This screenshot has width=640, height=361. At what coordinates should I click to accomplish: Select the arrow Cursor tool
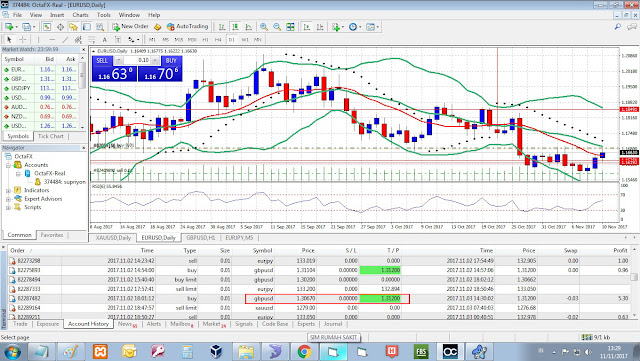click(x=9, y=40)
